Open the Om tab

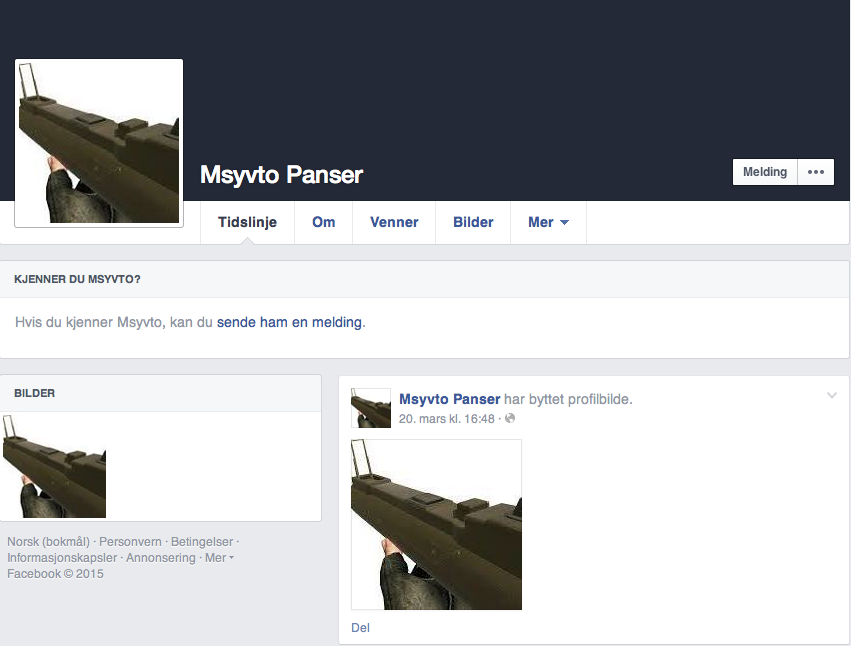coord(323,223)
